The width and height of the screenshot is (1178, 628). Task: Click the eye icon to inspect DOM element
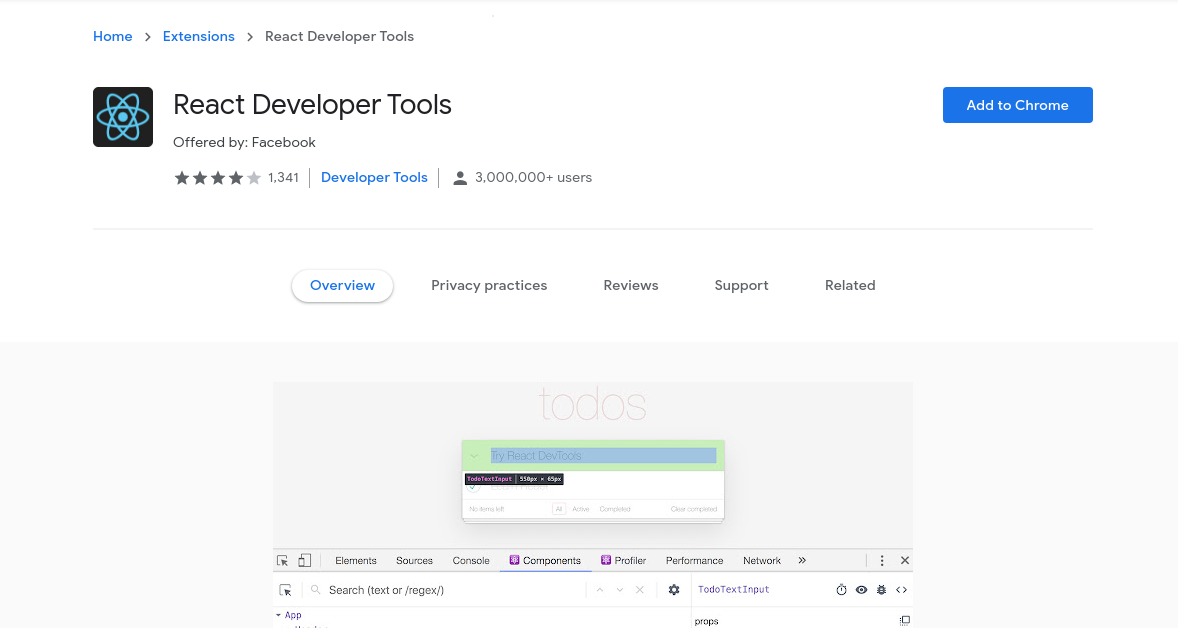(x=861, y=590)
